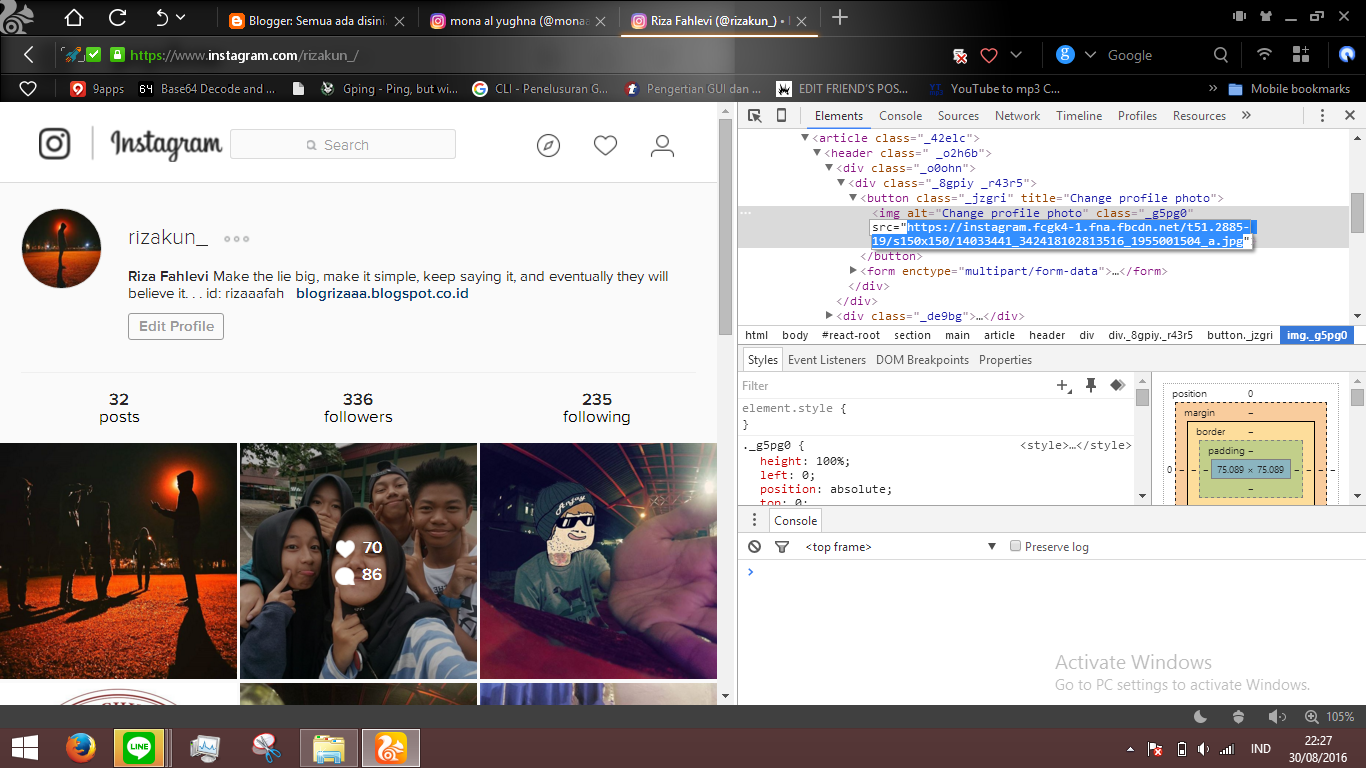Switch to the DevTools Timeline tab
Image resolution: width=1366 pixels, height=768 pixels.
click(x=1079, y=116)
